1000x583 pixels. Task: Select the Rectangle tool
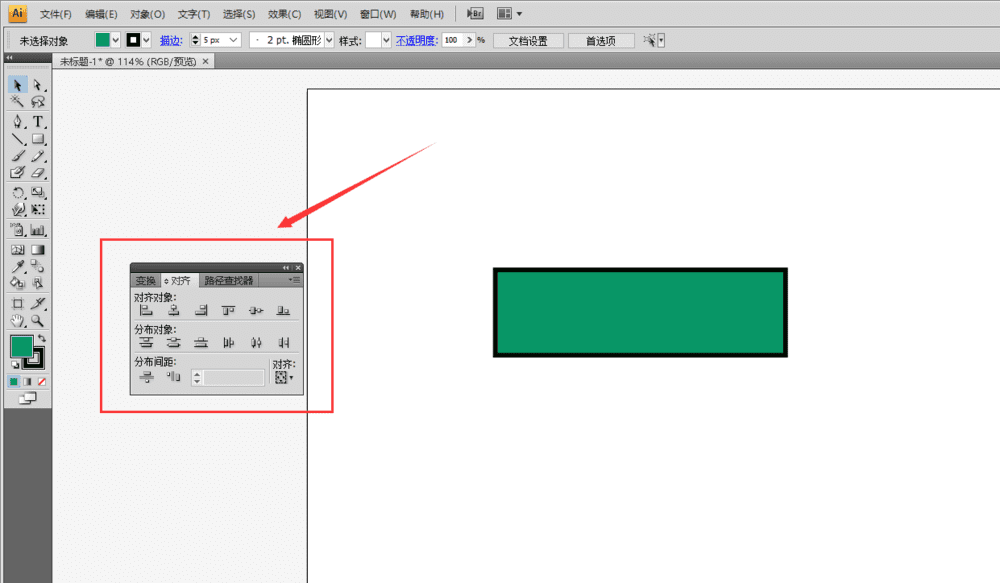[x=38, y=139]
